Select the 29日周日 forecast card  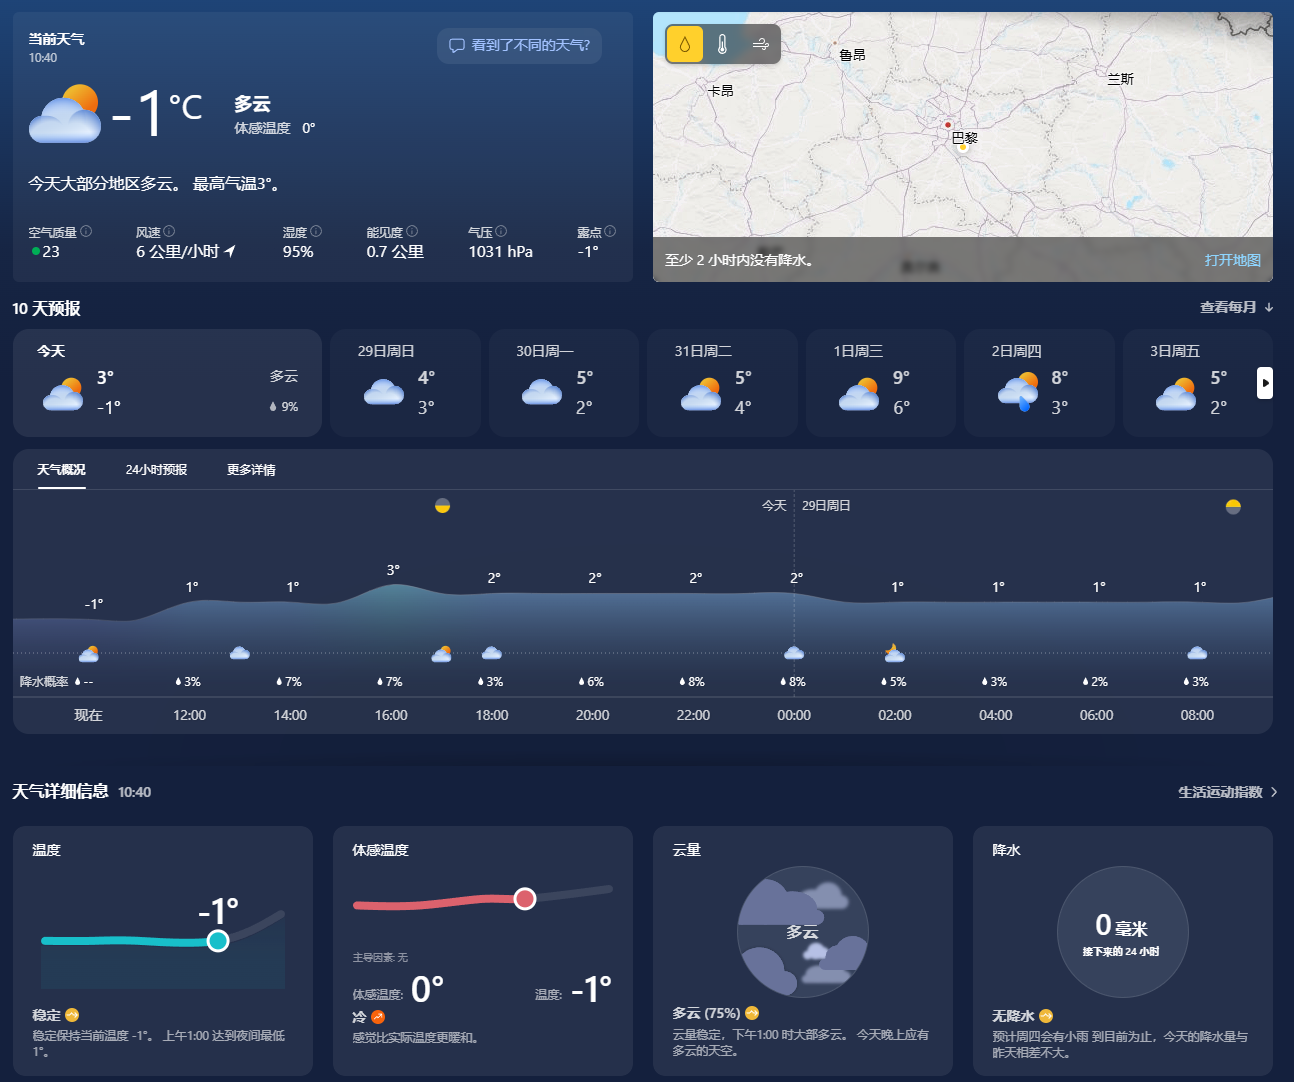tap(405, 383)
